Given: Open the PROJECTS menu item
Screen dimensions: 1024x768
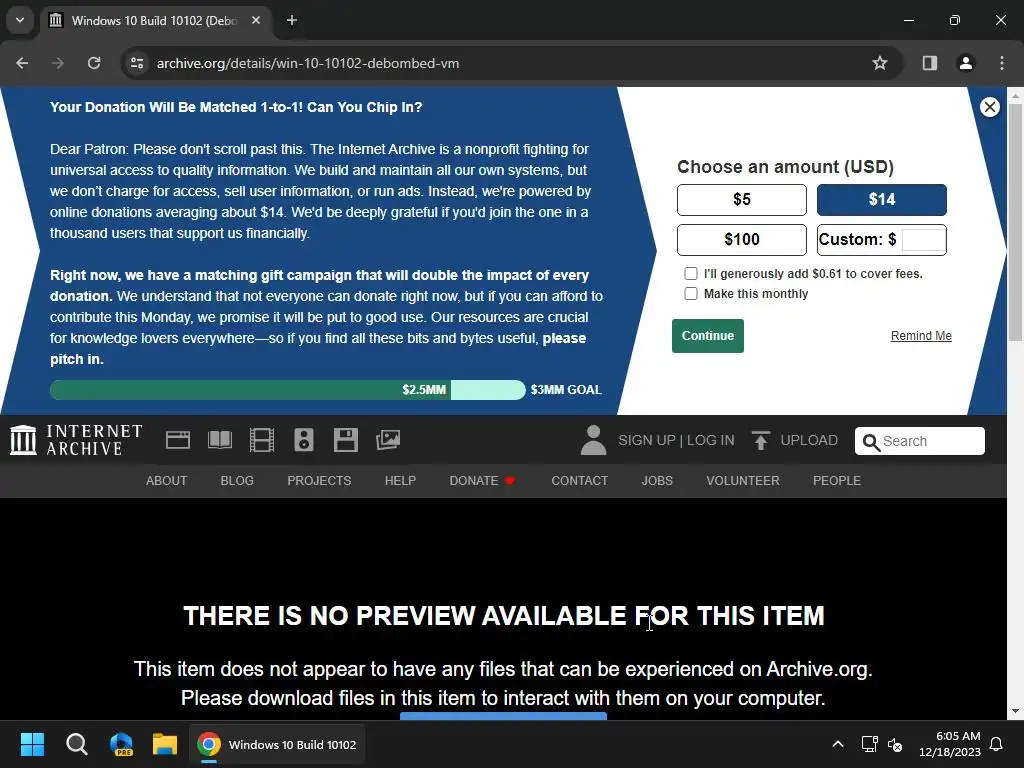Looking at the screenshot, I should click(319, 481).
